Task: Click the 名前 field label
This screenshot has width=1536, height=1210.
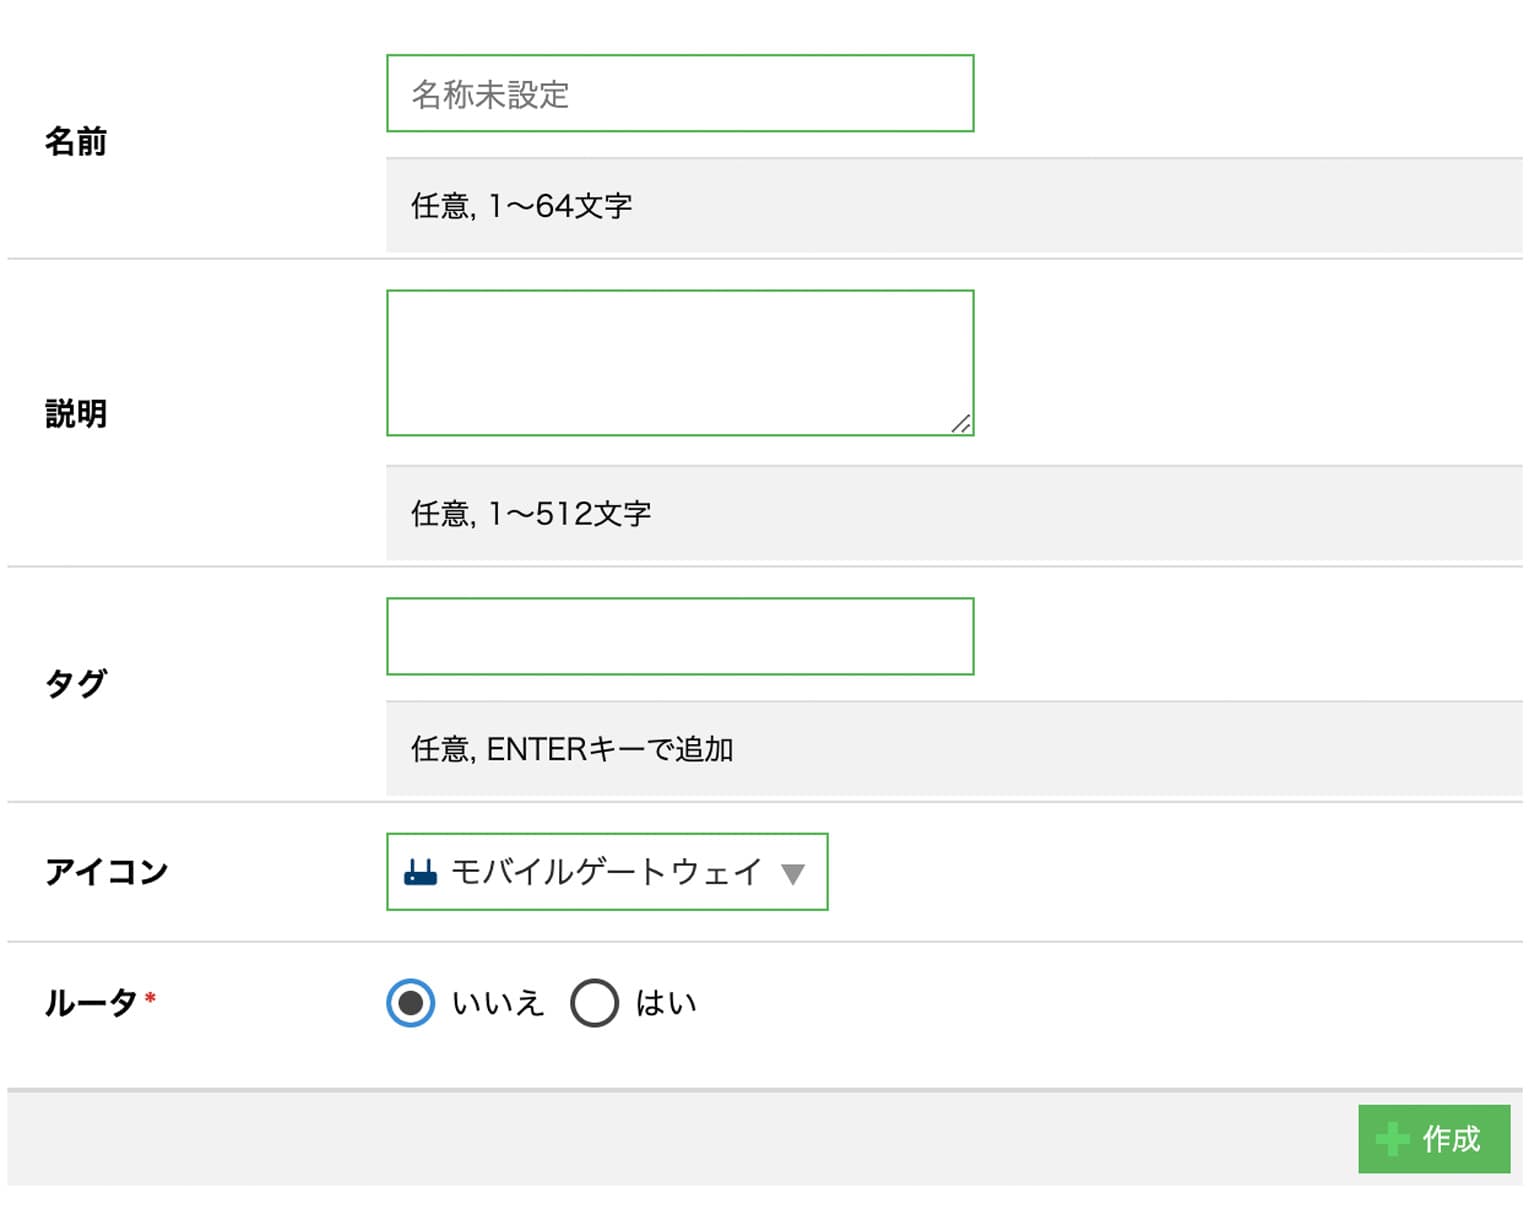Action: (76, 142)
